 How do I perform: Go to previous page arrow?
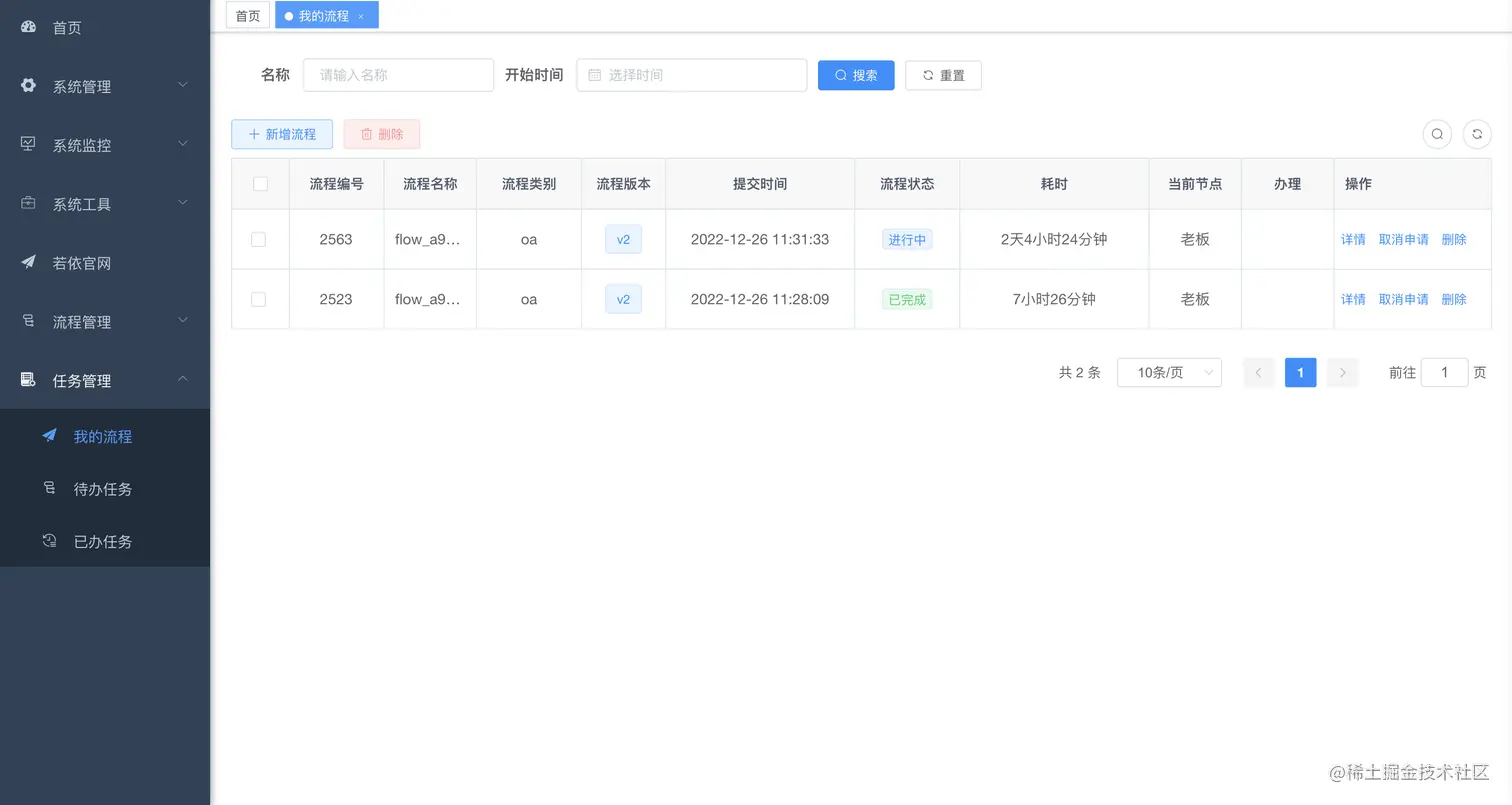(1258, 372)
